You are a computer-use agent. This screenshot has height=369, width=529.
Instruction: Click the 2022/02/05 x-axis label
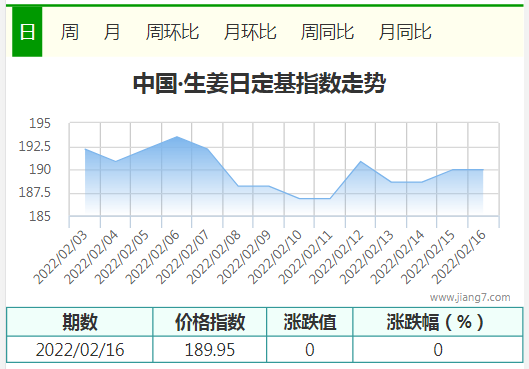121,257
